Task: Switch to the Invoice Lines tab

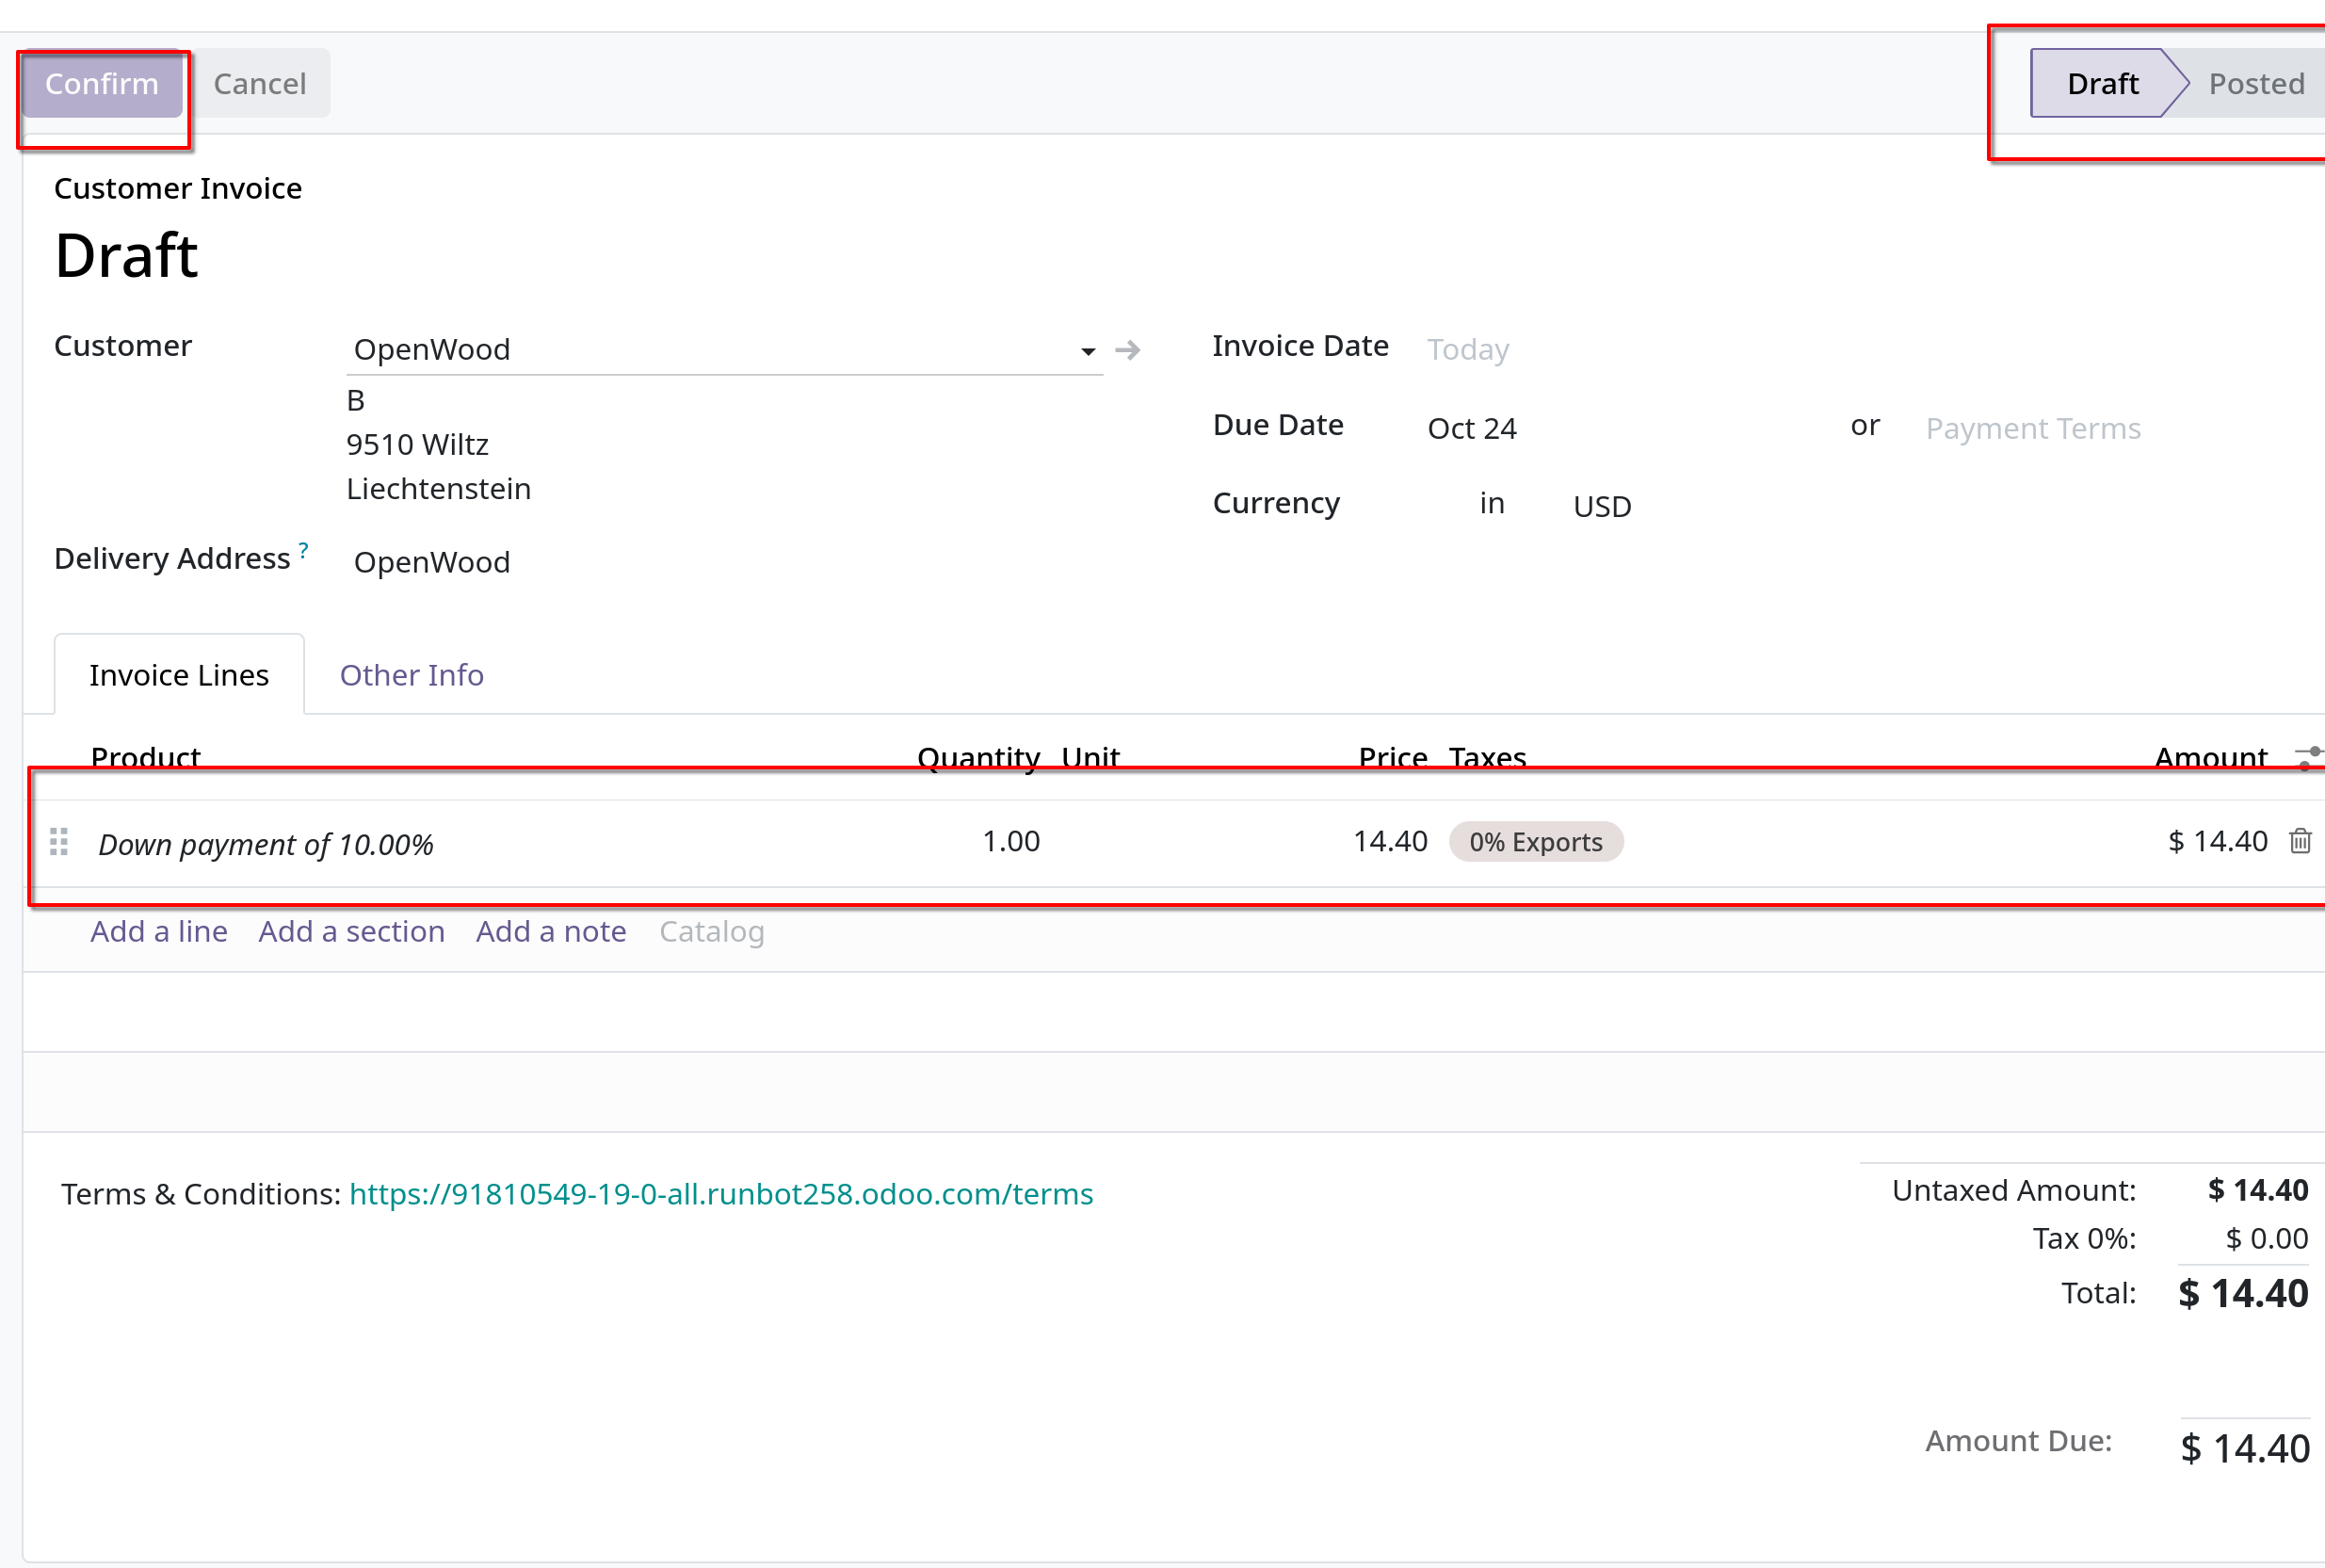Action: (179, 675)
